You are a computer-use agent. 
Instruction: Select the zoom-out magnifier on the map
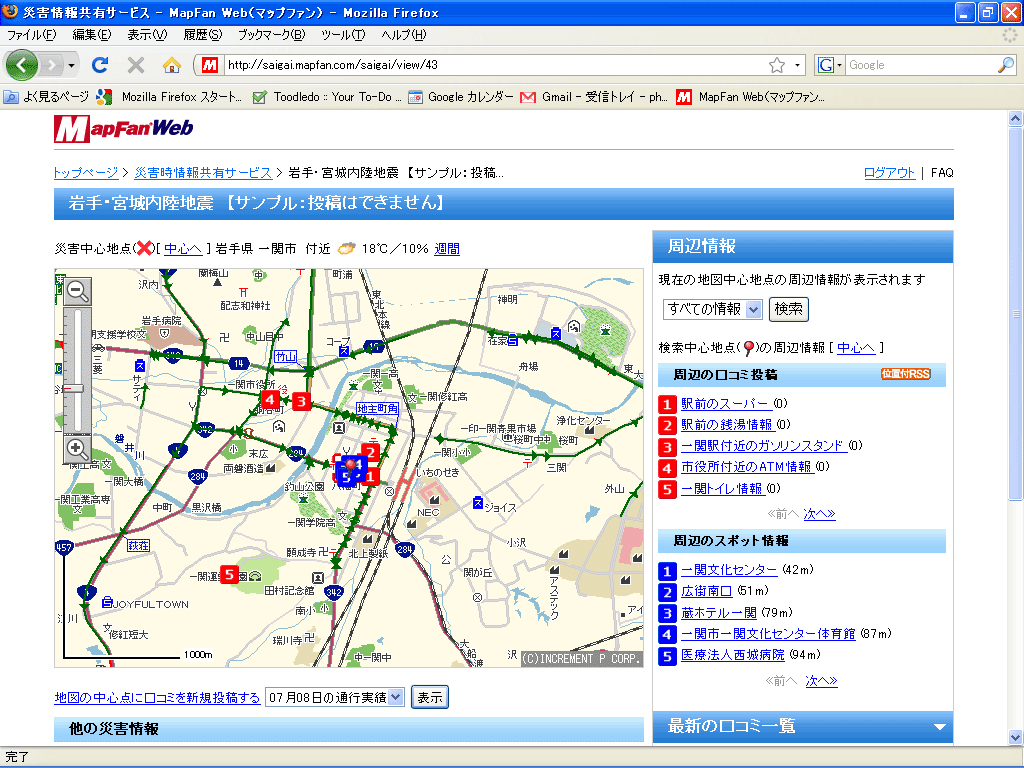77,290
